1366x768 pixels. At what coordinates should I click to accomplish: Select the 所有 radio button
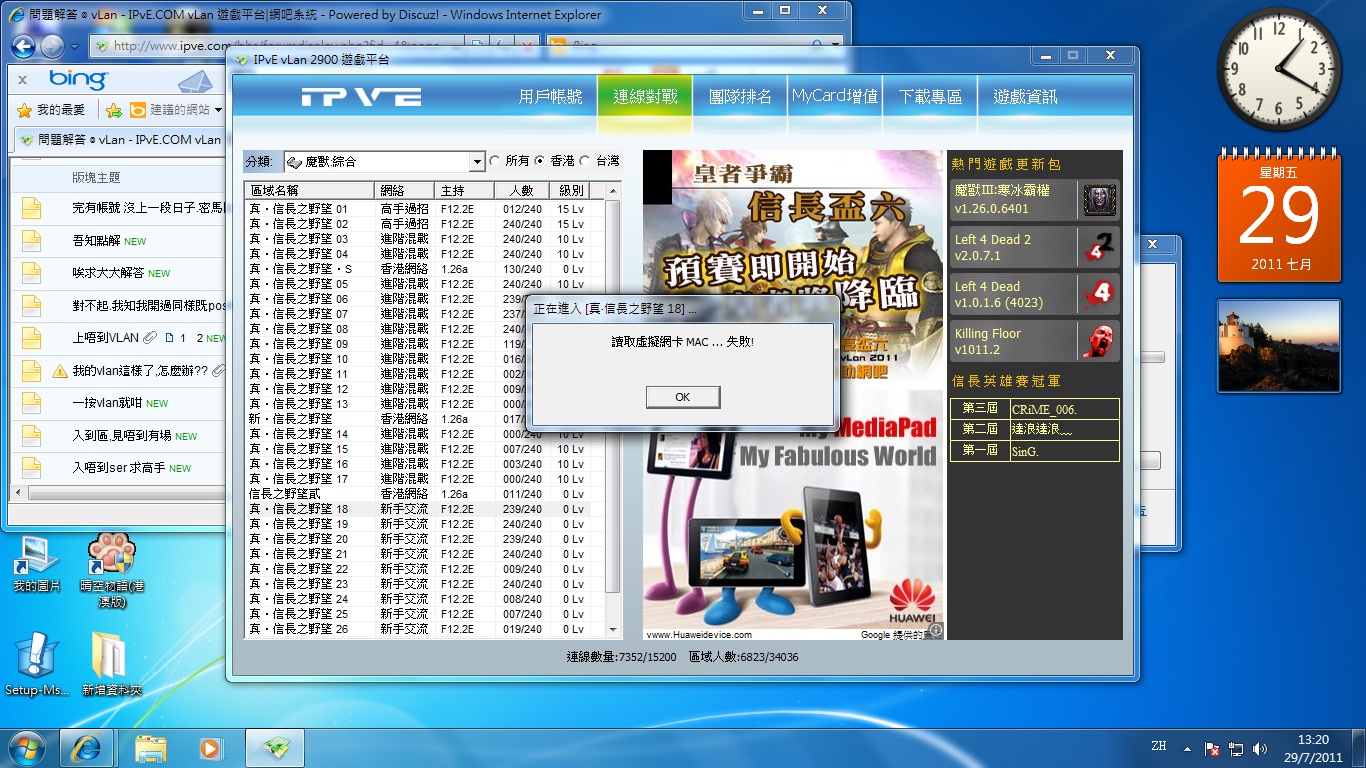pos(494,161)
